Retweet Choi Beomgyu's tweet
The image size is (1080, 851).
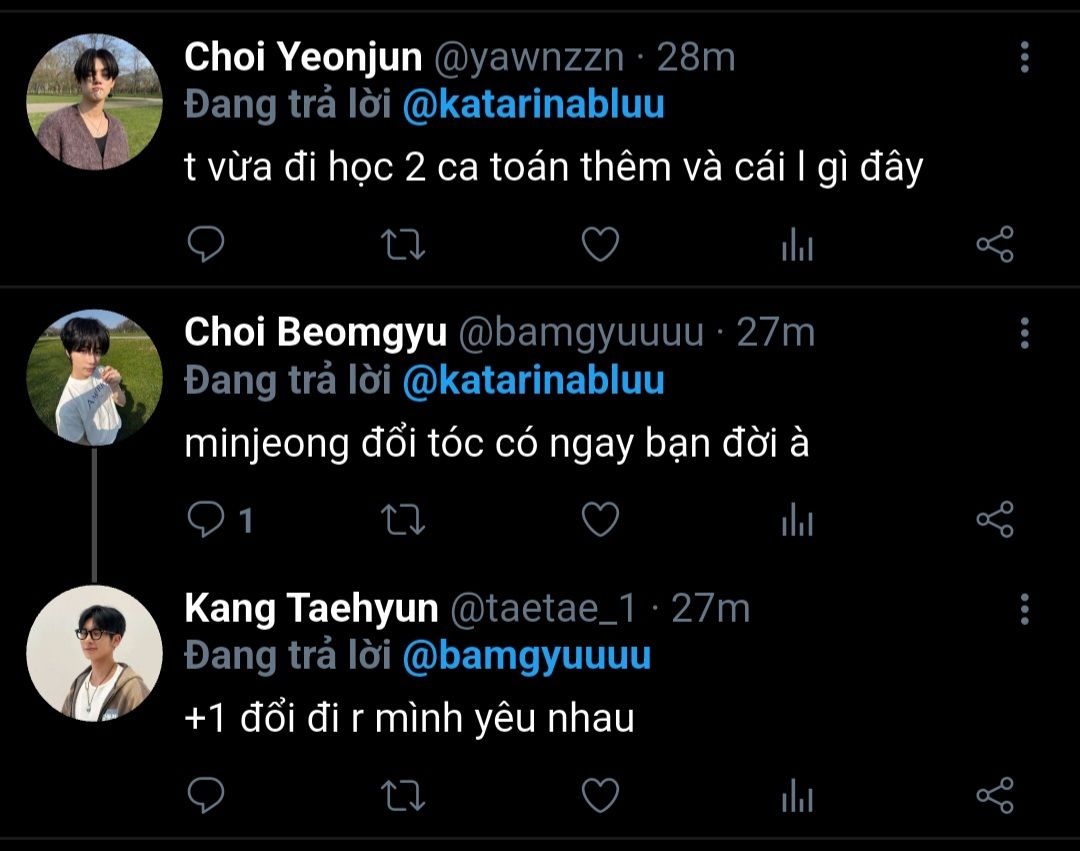(404, 519)
